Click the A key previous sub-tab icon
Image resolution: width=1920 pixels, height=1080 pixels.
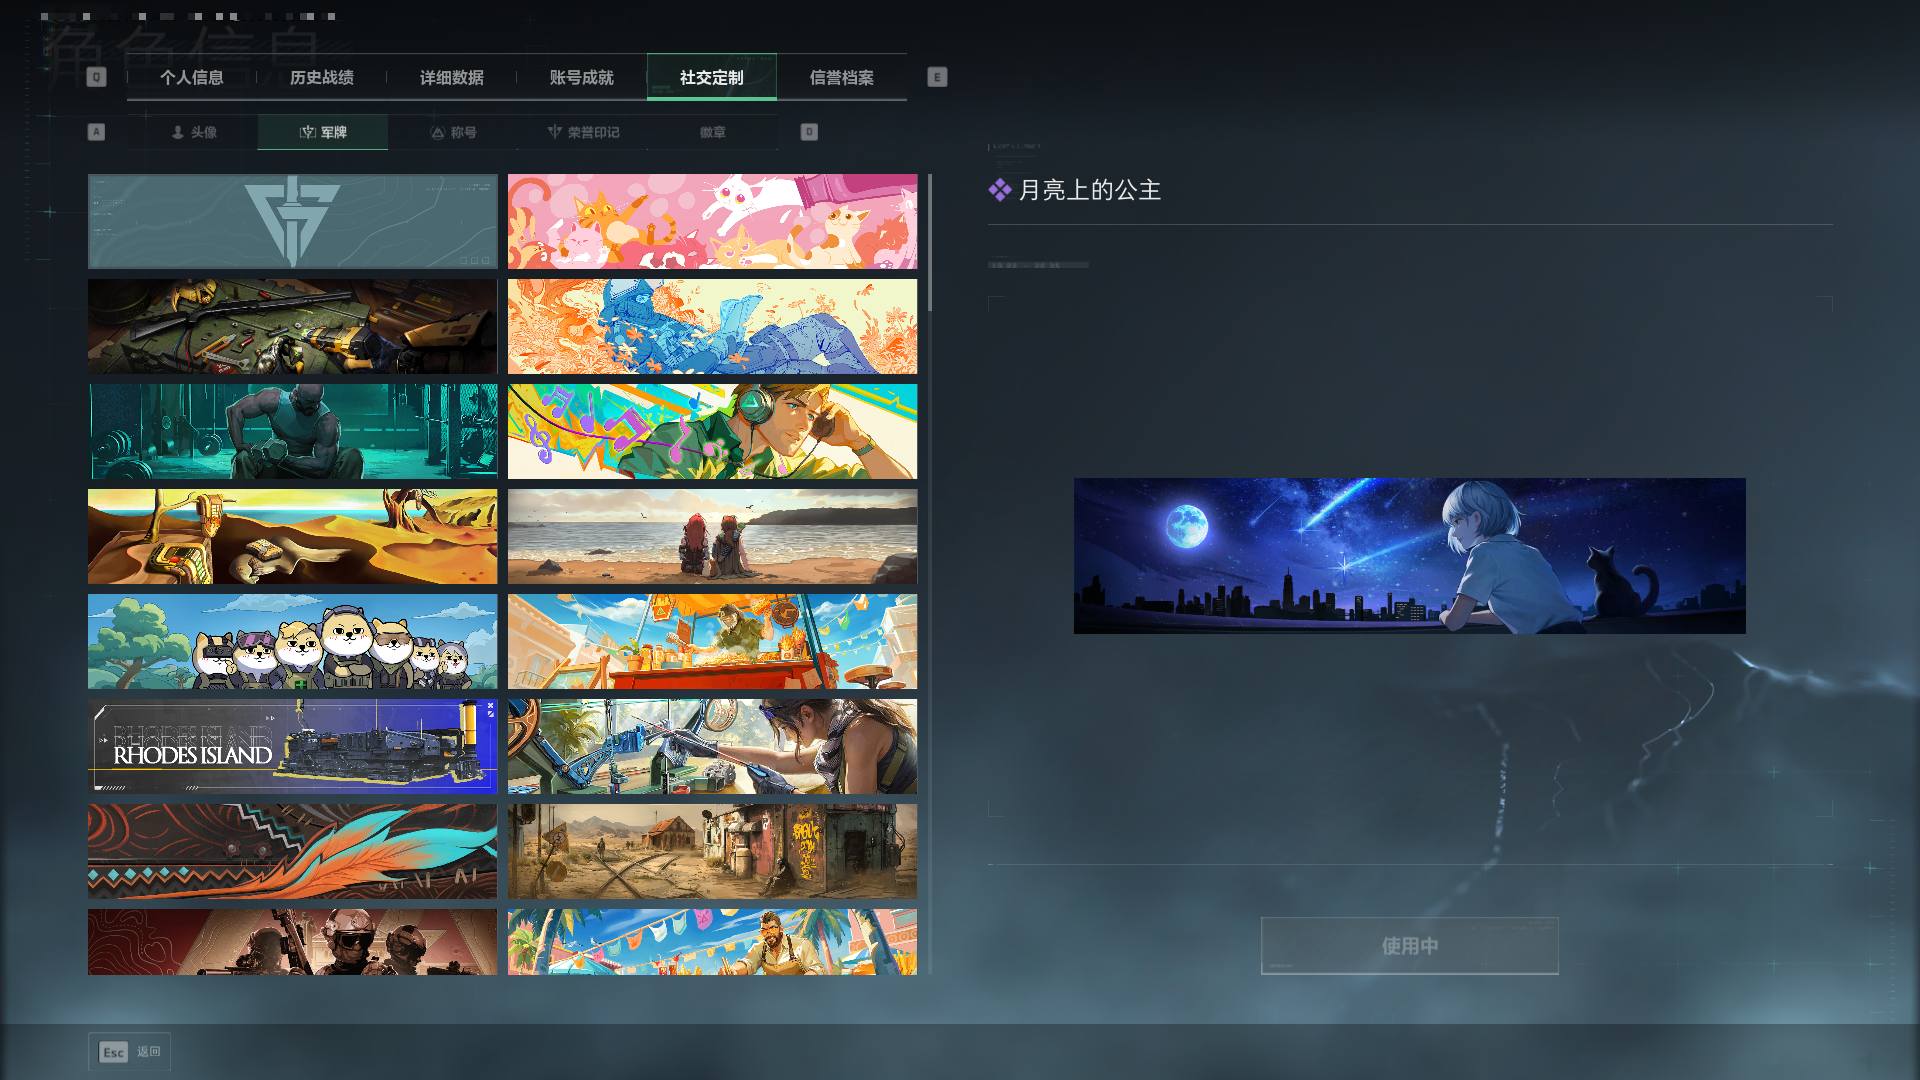96,132
